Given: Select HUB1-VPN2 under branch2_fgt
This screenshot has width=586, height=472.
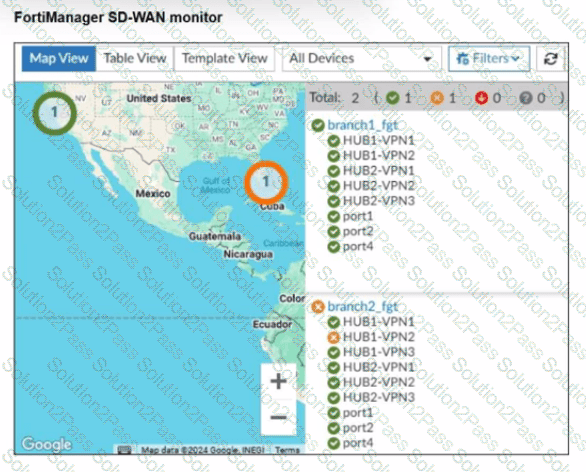Looking at the screenshot, I should [x=379, y=337].
